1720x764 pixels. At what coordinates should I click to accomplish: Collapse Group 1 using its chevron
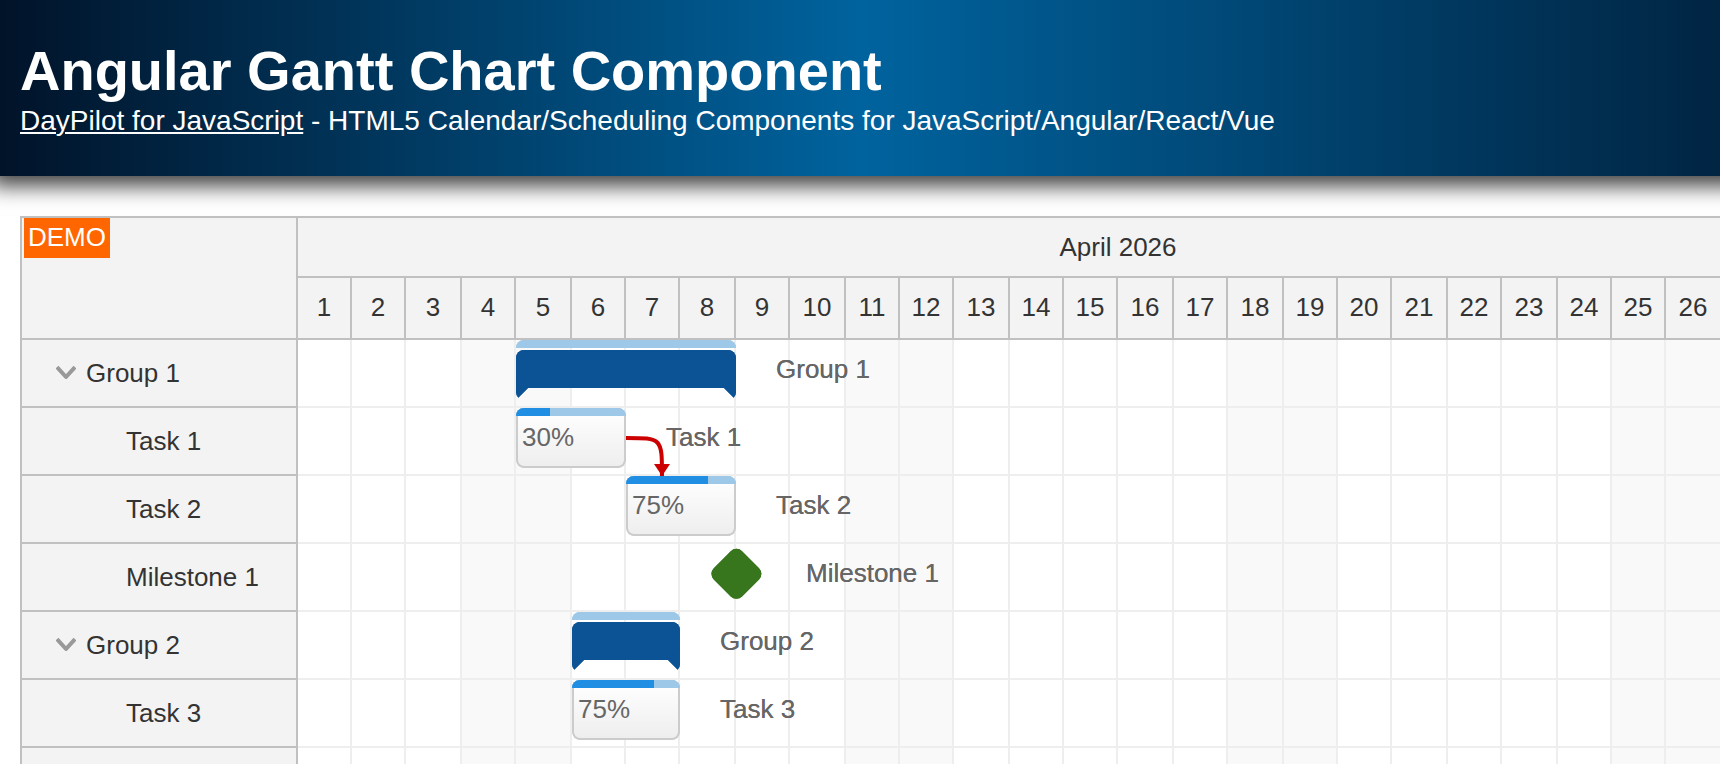click(65, 372)
